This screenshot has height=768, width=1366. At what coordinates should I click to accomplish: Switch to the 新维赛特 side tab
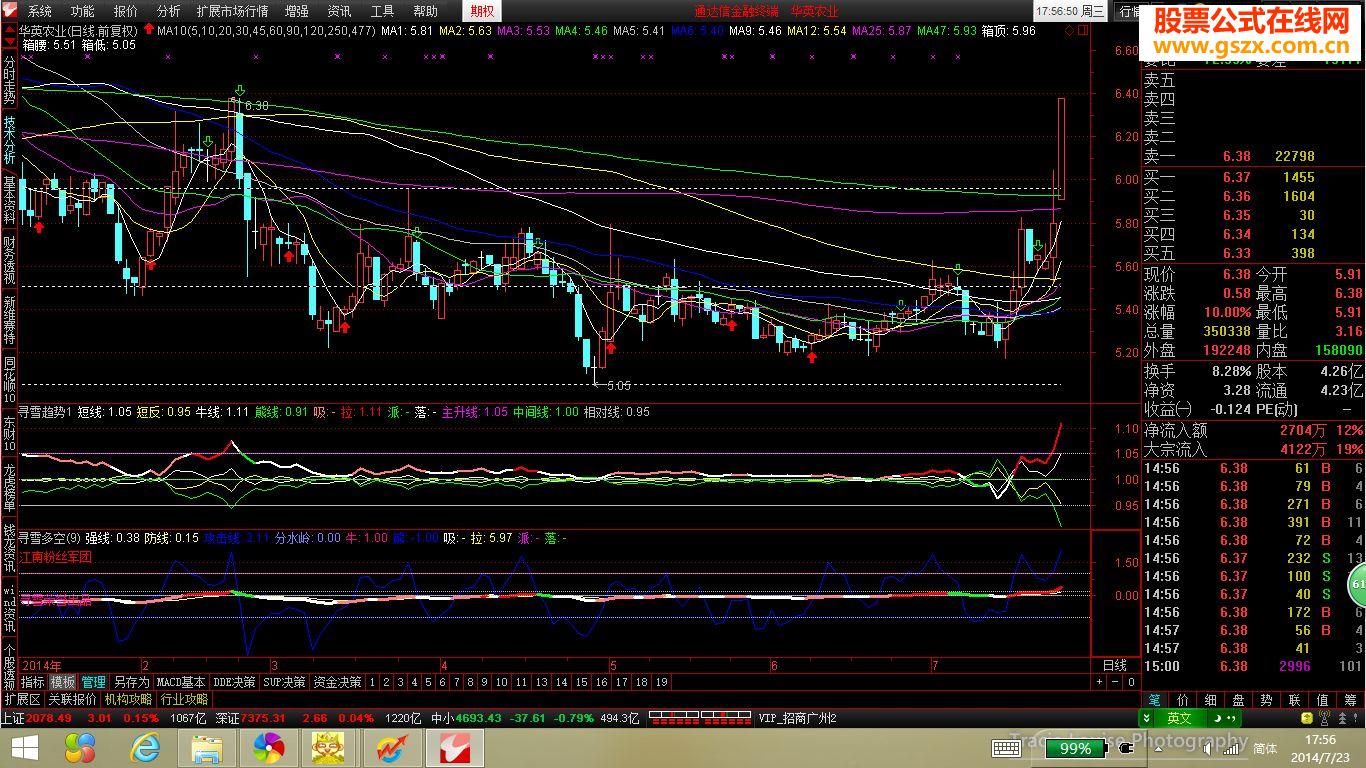(9, 321)
